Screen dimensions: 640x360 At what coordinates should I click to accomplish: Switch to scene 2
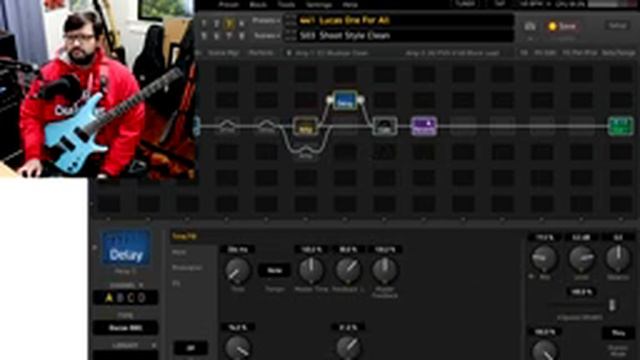click(217, 23)
